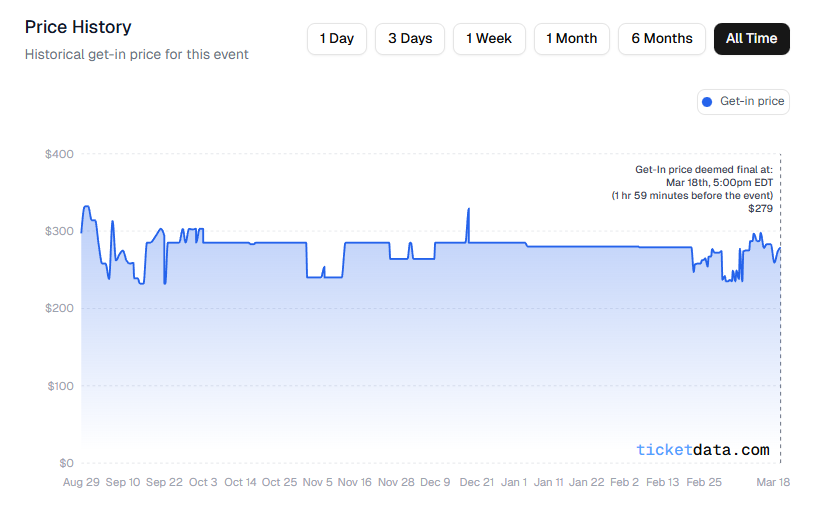This screenshot has height=524, width=839.
Task: Click the $200 y-axis label
Action: [x=59, y=309]
